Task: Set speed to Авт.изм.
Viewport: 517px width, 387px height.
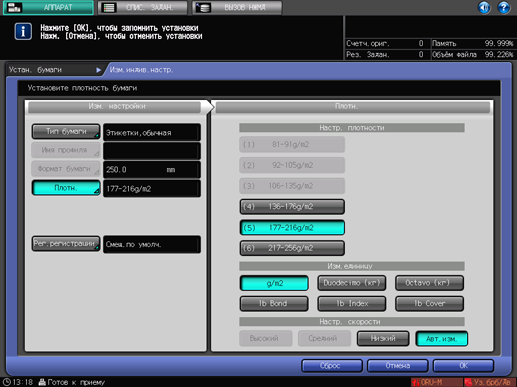Action: (x=442, y=339)
